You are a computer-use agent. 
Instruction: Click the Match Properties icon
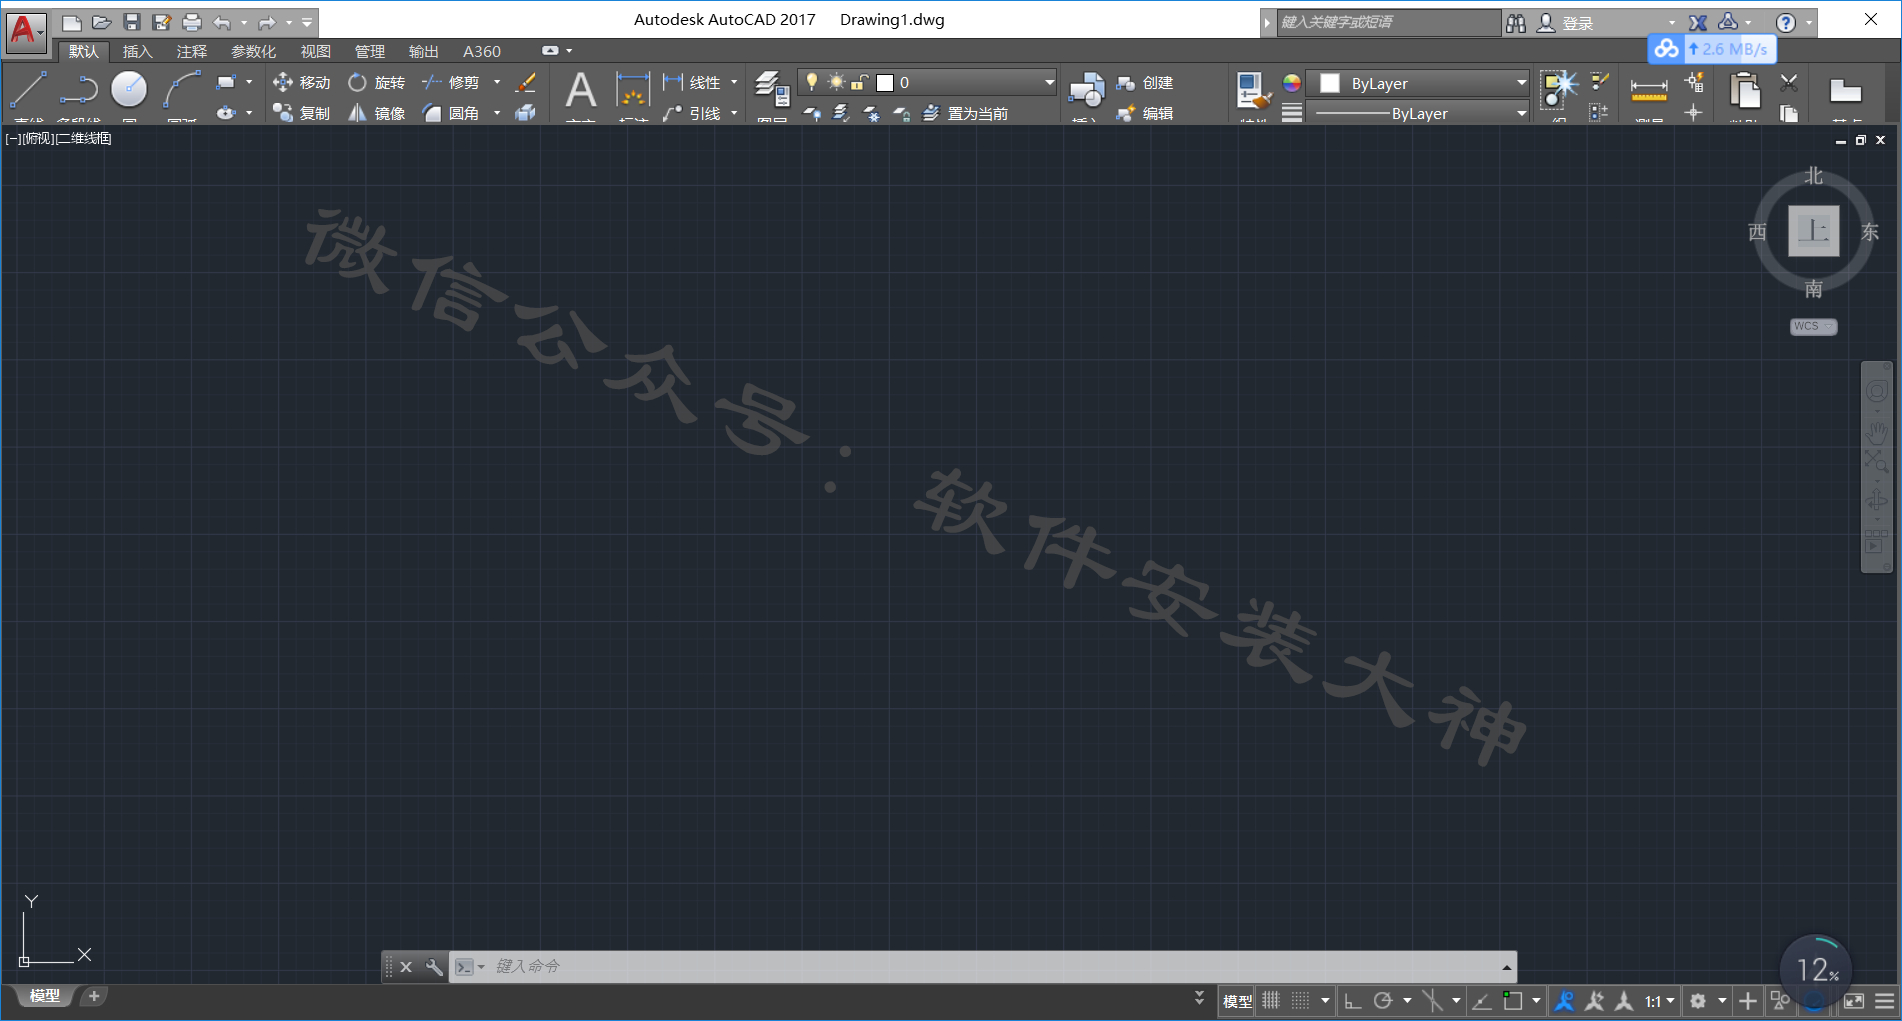point(1252,90)
